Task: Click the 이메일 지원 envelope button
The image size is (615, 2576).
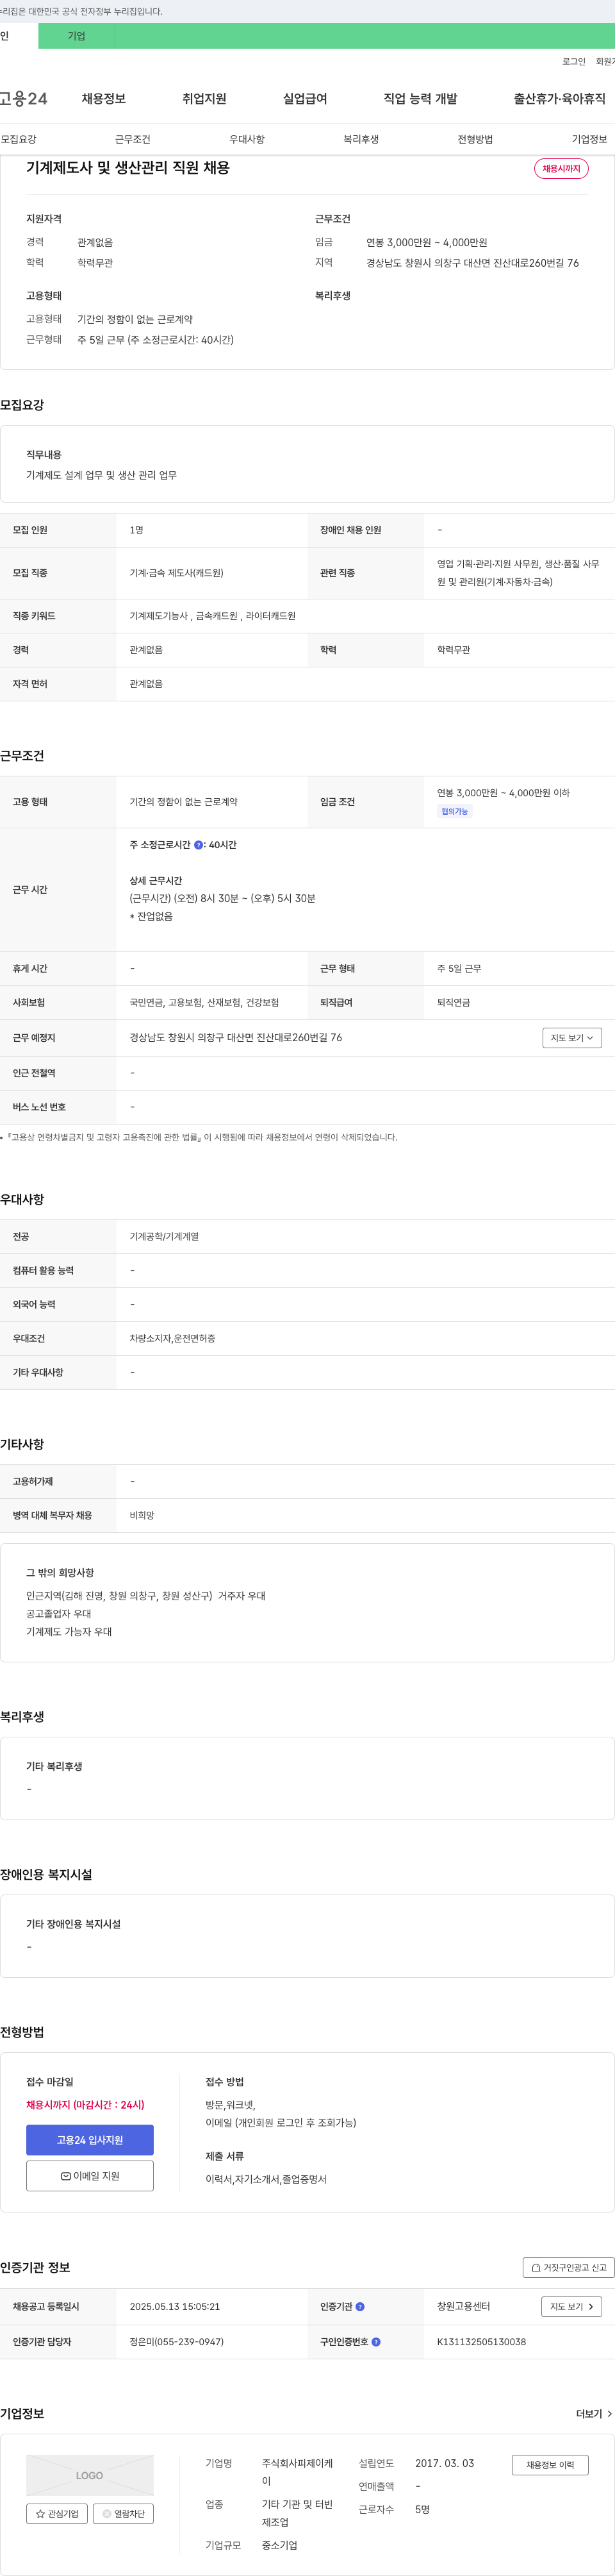Action: 90,2176
